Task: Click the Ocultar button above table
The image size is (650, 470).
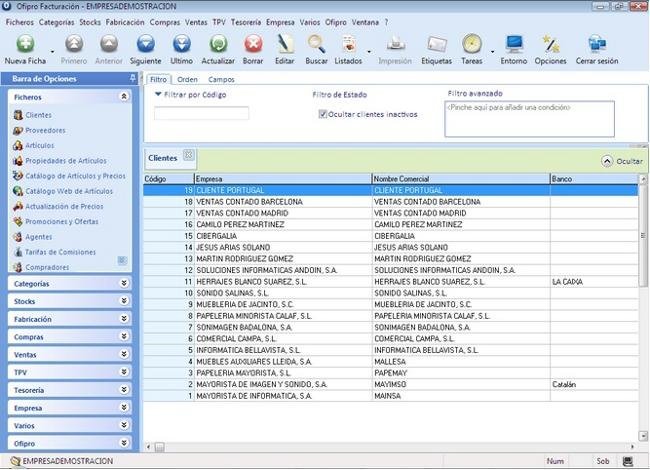Action: pyautogui.click(x=622, y=160)
